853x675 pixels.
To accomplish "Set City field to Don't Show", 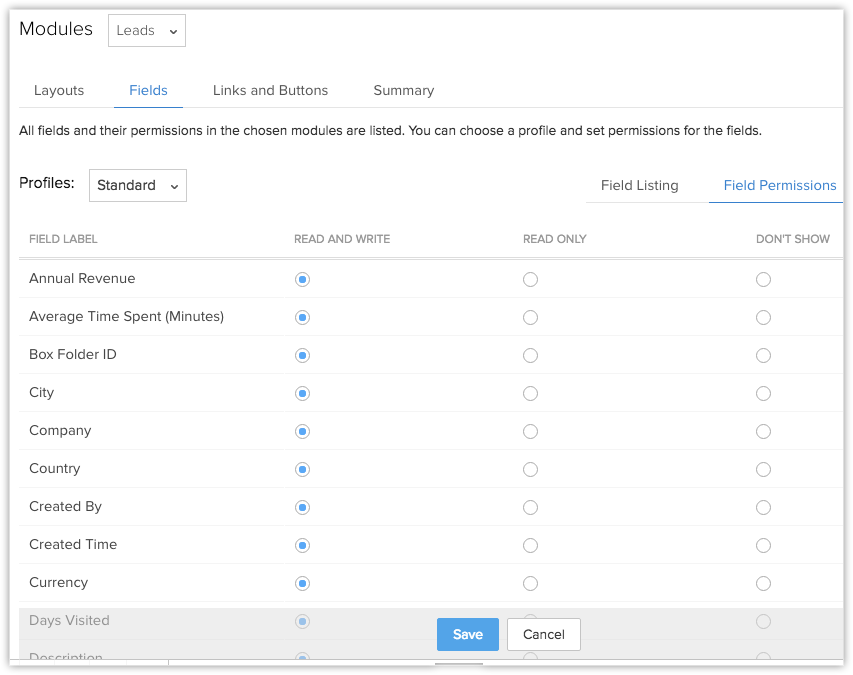I will [763, 394].
